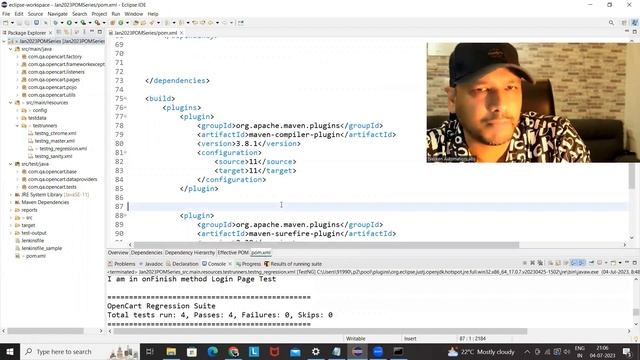Click the Eclipse IDE taskbar icon
Screen dimensions: 640x360
[357, 351]
